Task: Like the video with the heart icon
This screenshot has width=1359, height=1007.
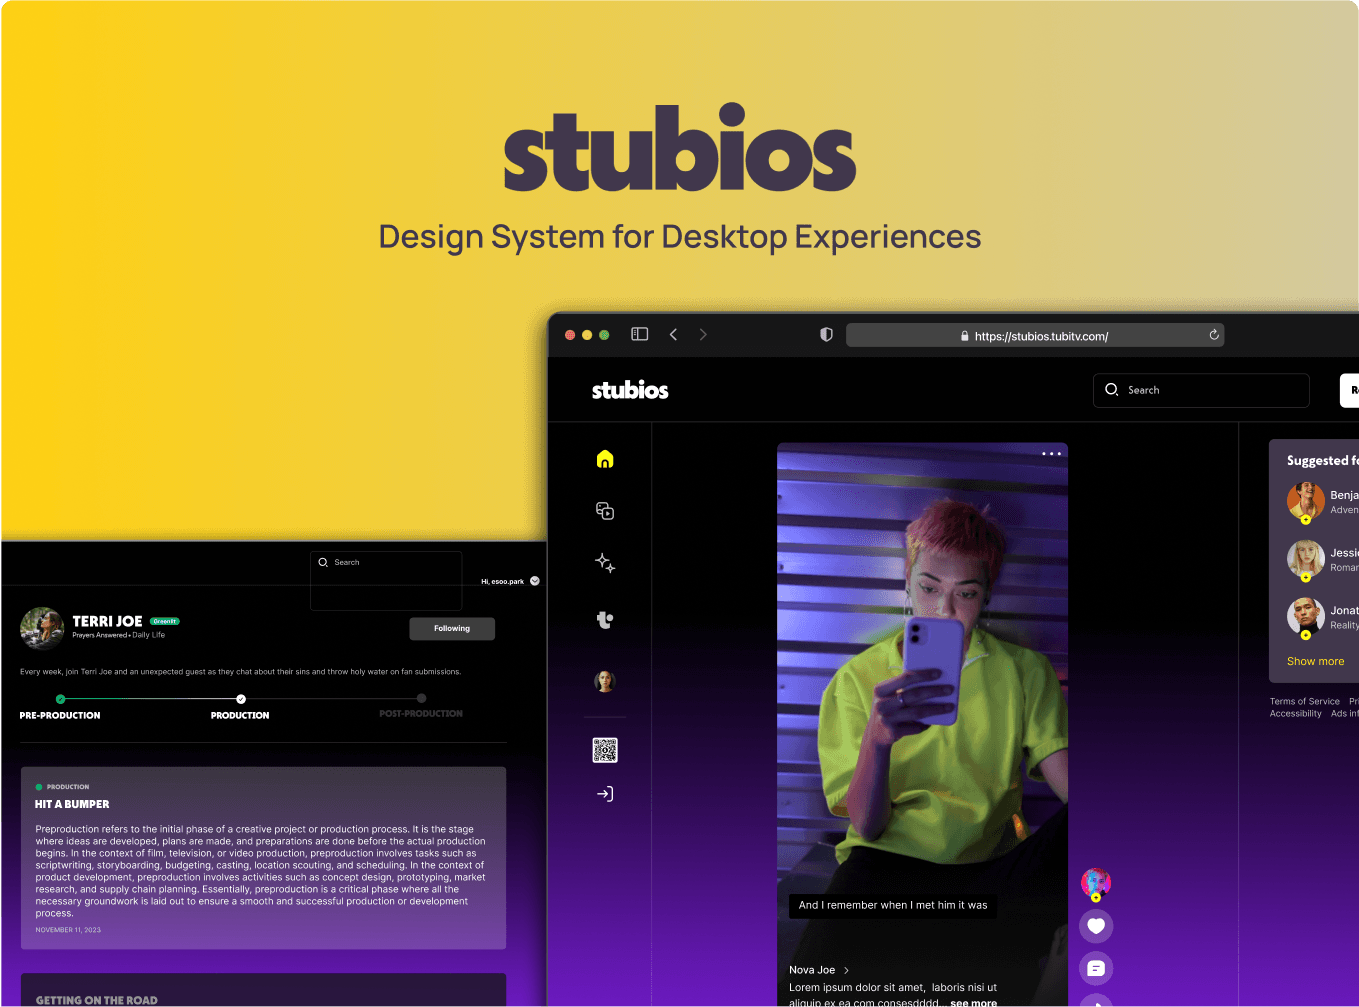Action: pyautogui.click(x=1096, y=926)
